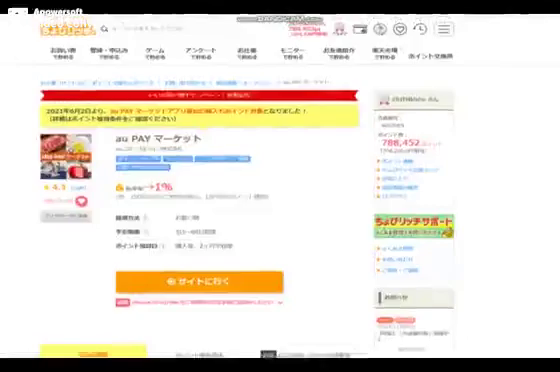This screenshot has width=560, height=372.
Task: Click the red campaign banner ribbon
Action: click(199, 95)
